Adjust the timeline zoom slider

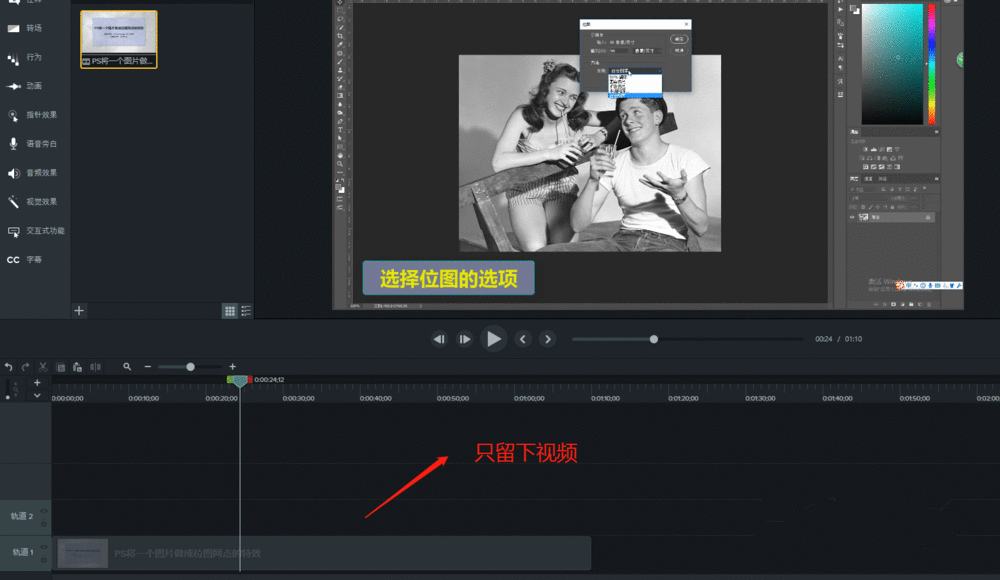pyautogui.click(x=190, y=366)
